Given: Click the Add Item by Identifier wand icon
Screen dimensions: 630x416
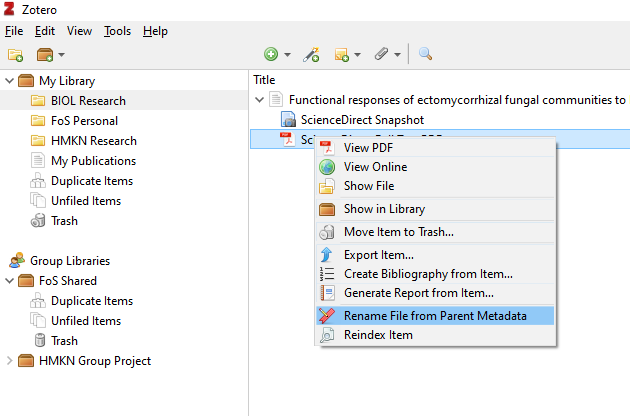Looking at the screenshot, I should coord(311,54).
